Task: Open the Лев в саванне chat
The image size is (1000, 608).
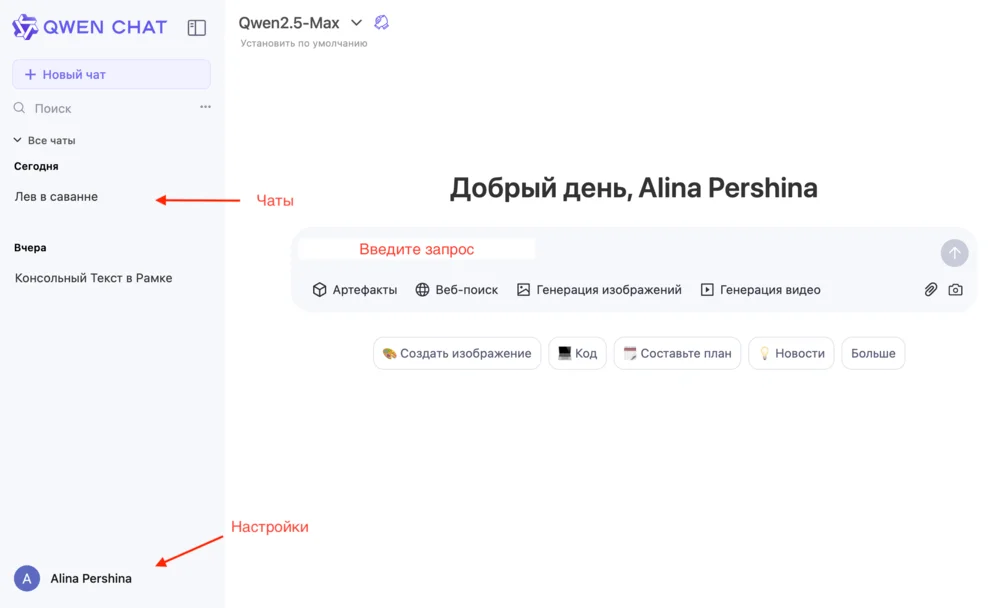Action: (x=56, y=197)
